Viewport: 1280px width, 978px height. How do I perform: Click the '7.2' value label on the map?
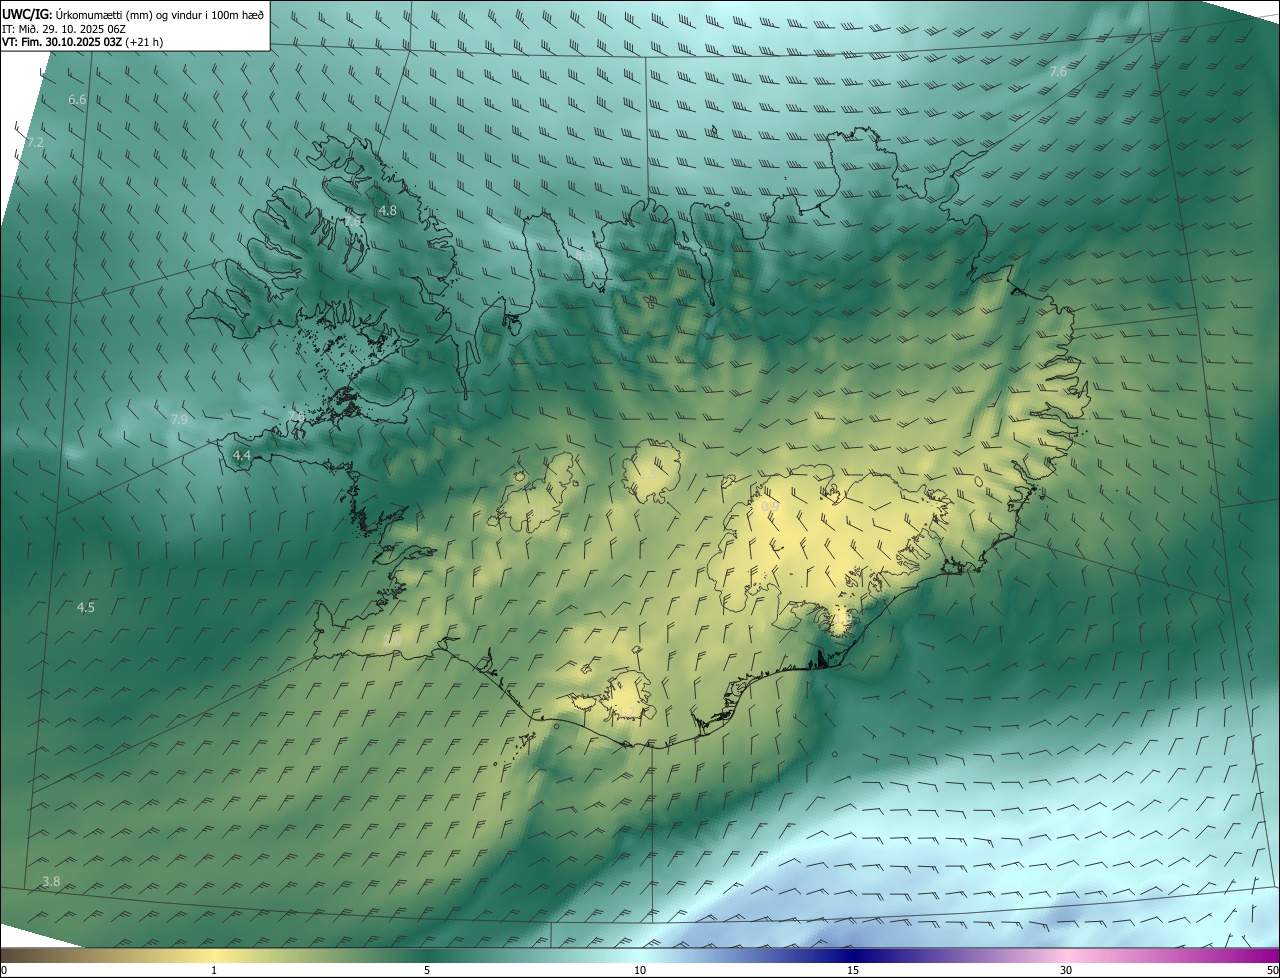tap(35, 143)
